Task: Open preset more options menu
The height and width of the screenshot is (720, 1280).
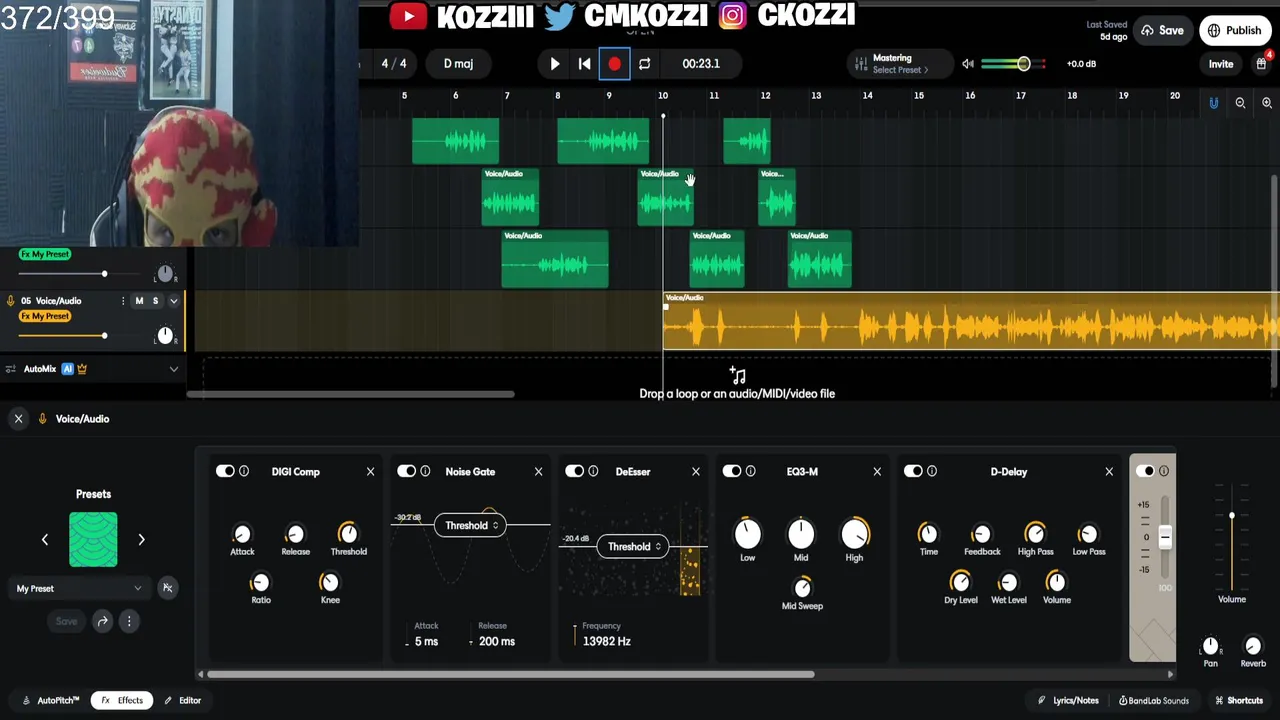Action: [129, 621]
